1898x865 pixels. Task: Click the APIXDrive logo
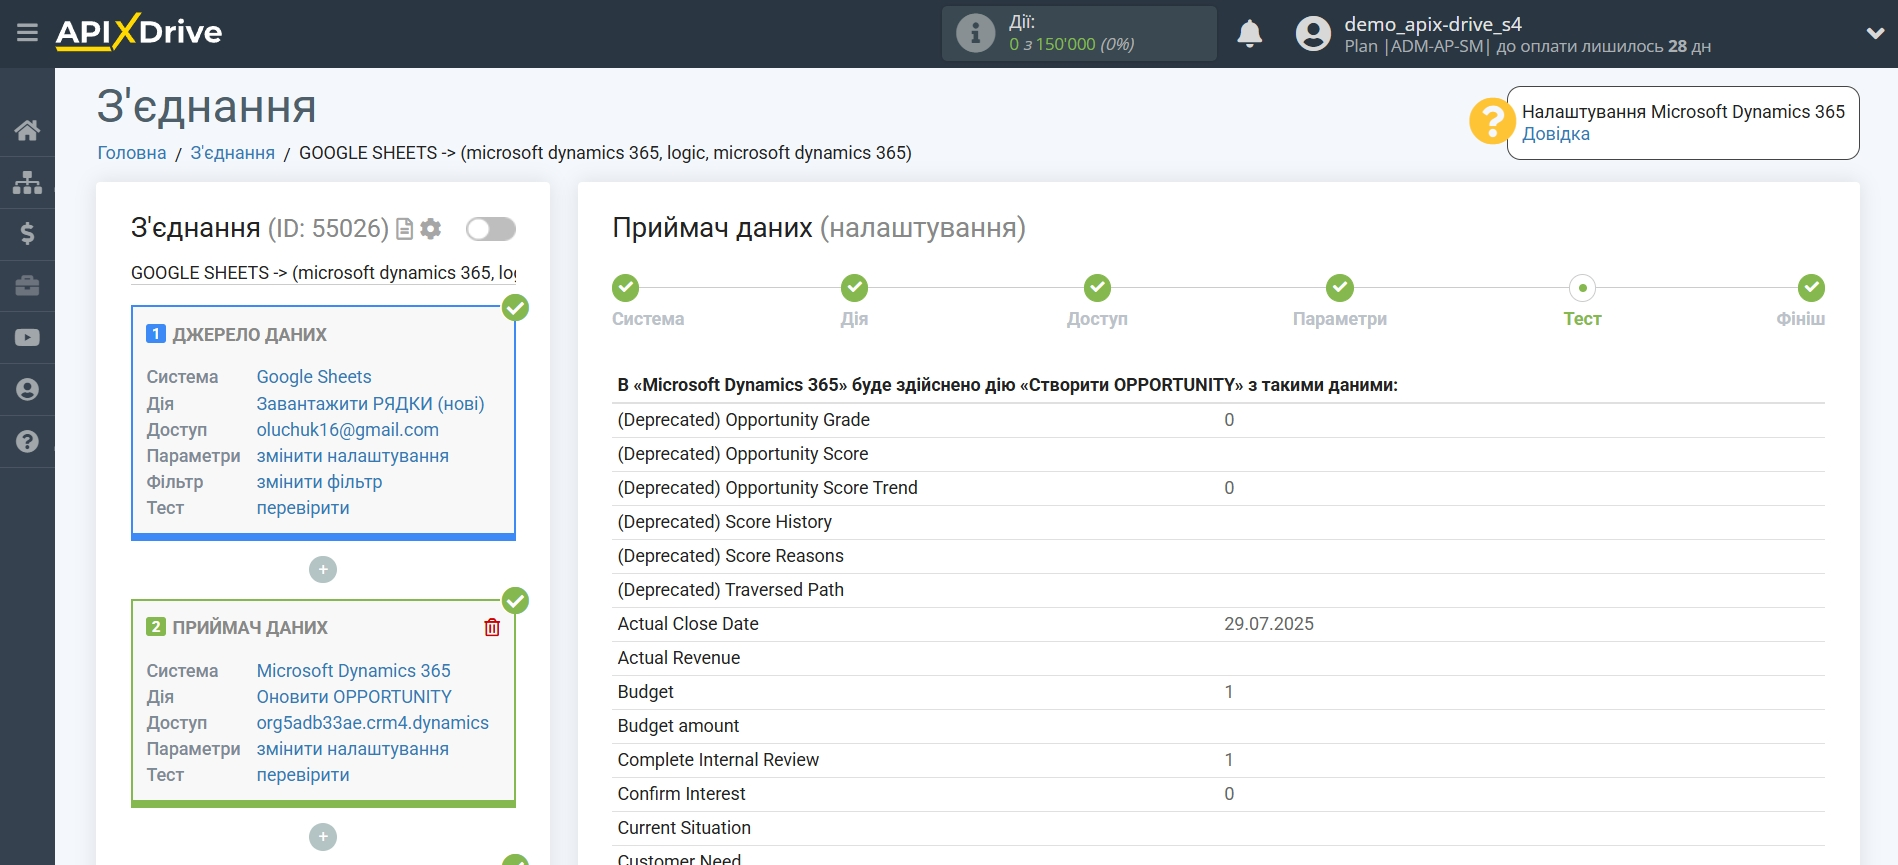(x=139, y=32)
